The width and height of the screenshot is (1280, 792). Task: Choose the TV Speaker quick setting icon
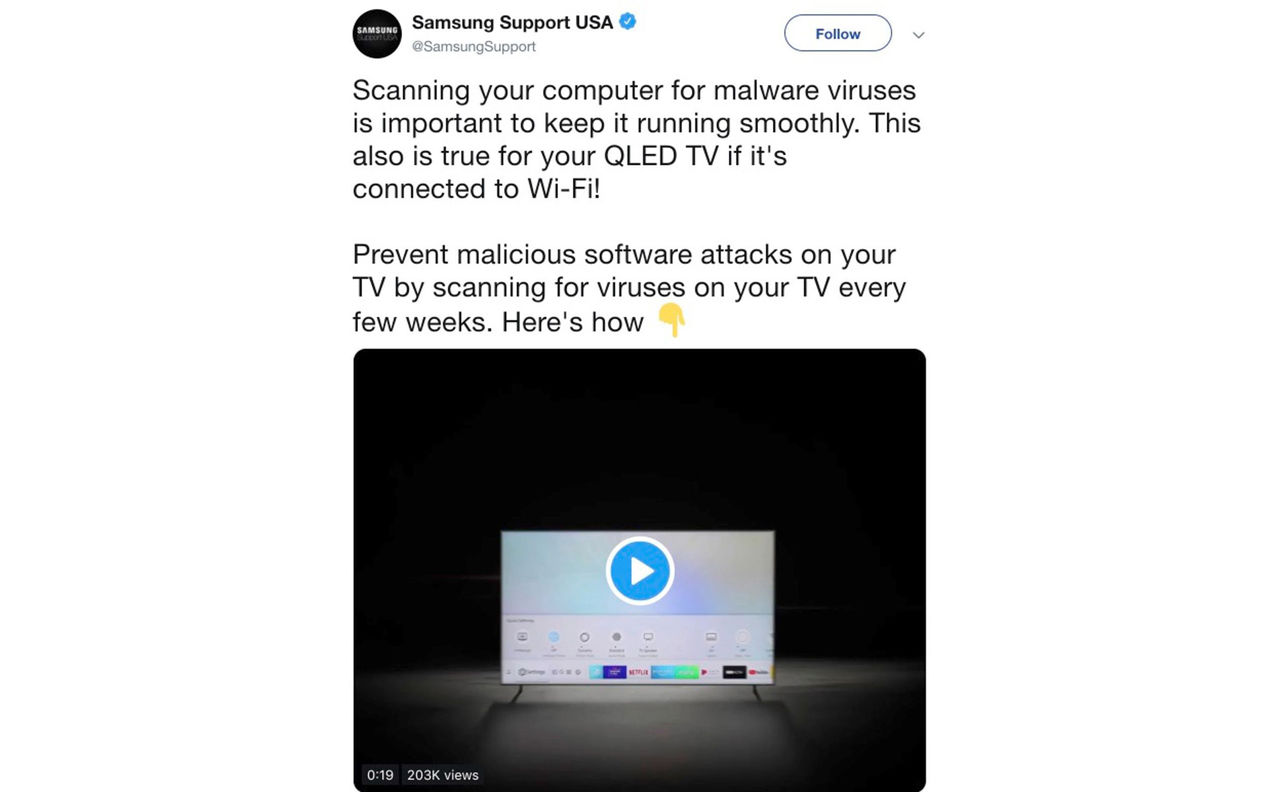648,637
